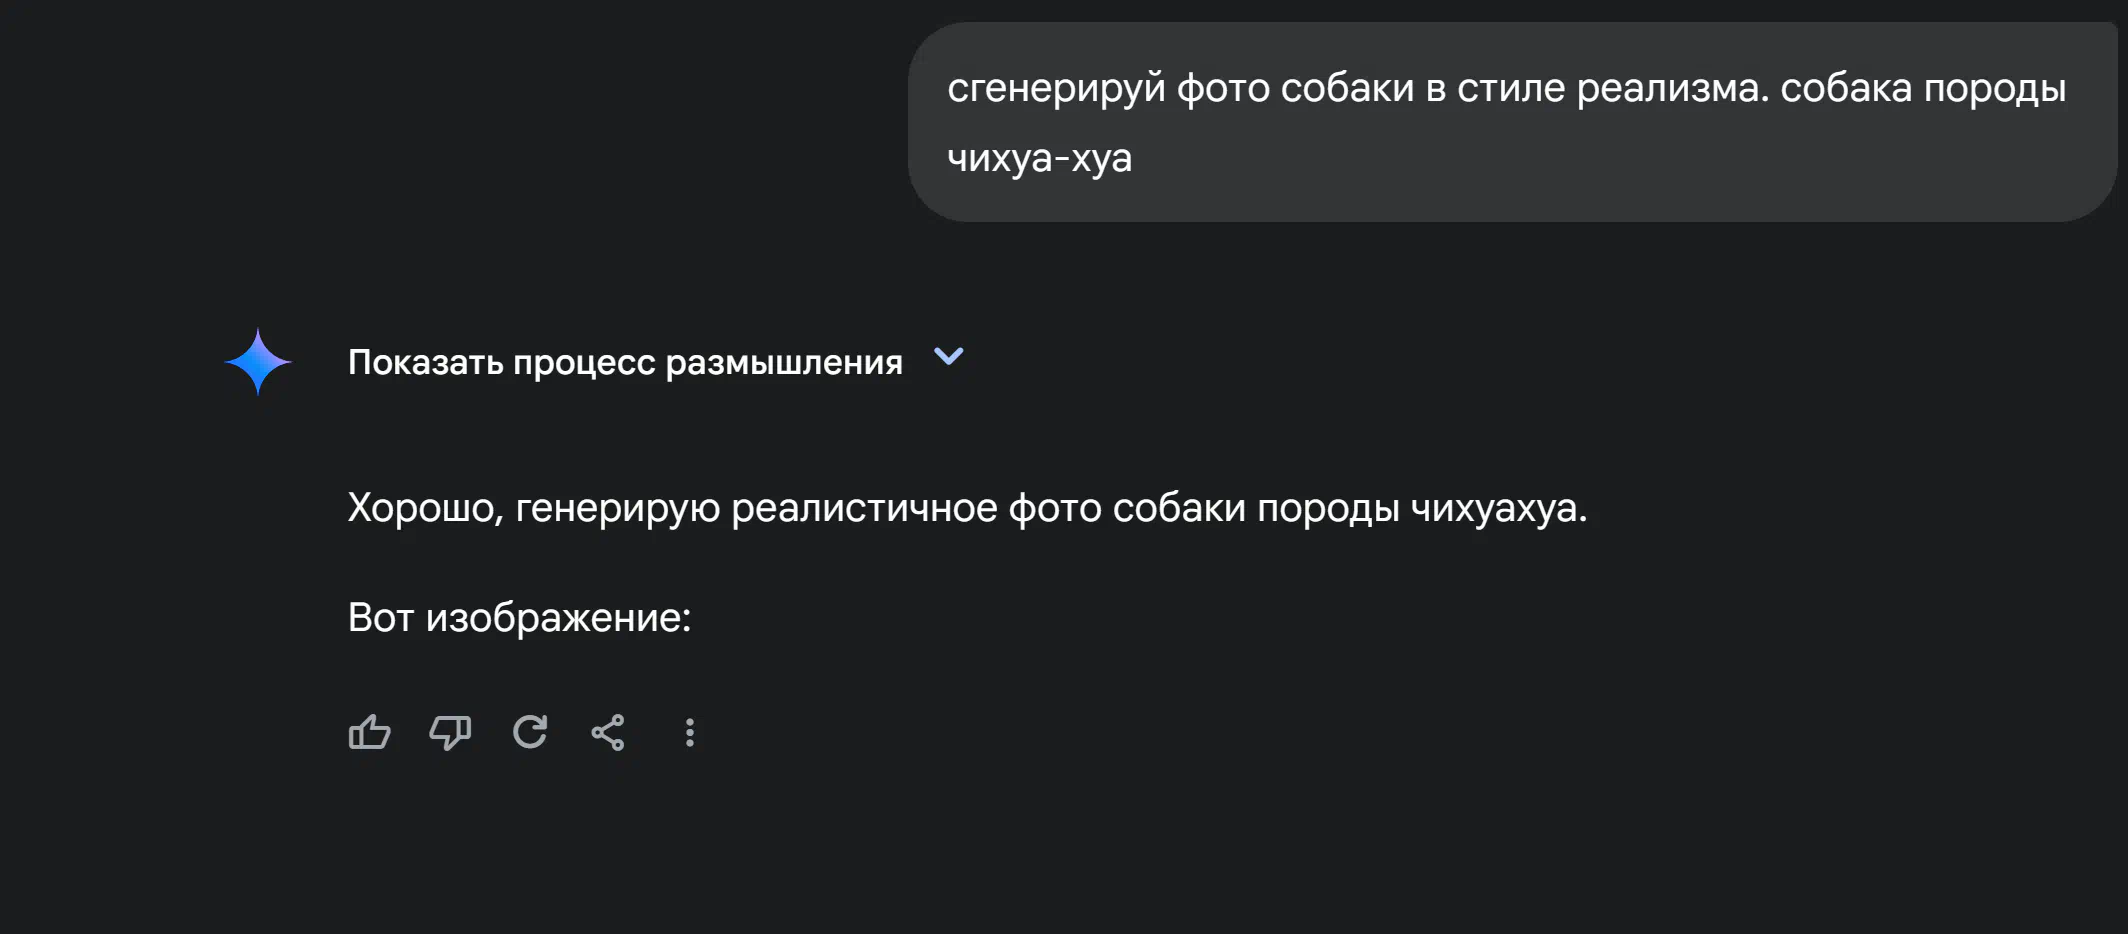Open the share and export options
The width and height of the screenshot is (2128, 934).
point(608,732)
